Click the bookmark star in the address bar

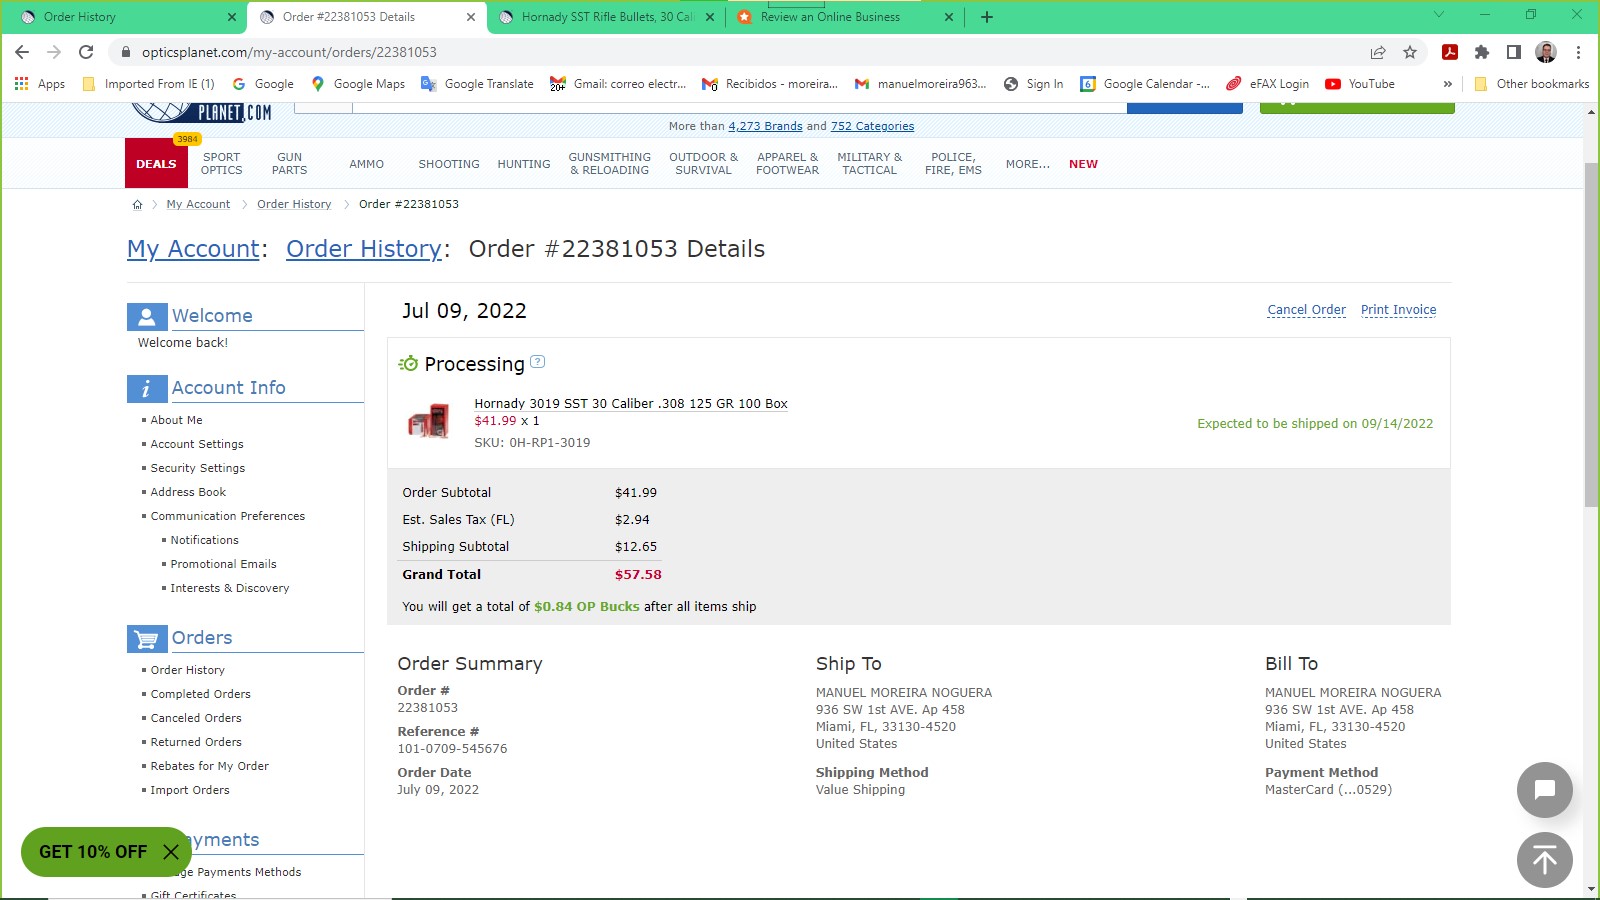[1411, 52]
